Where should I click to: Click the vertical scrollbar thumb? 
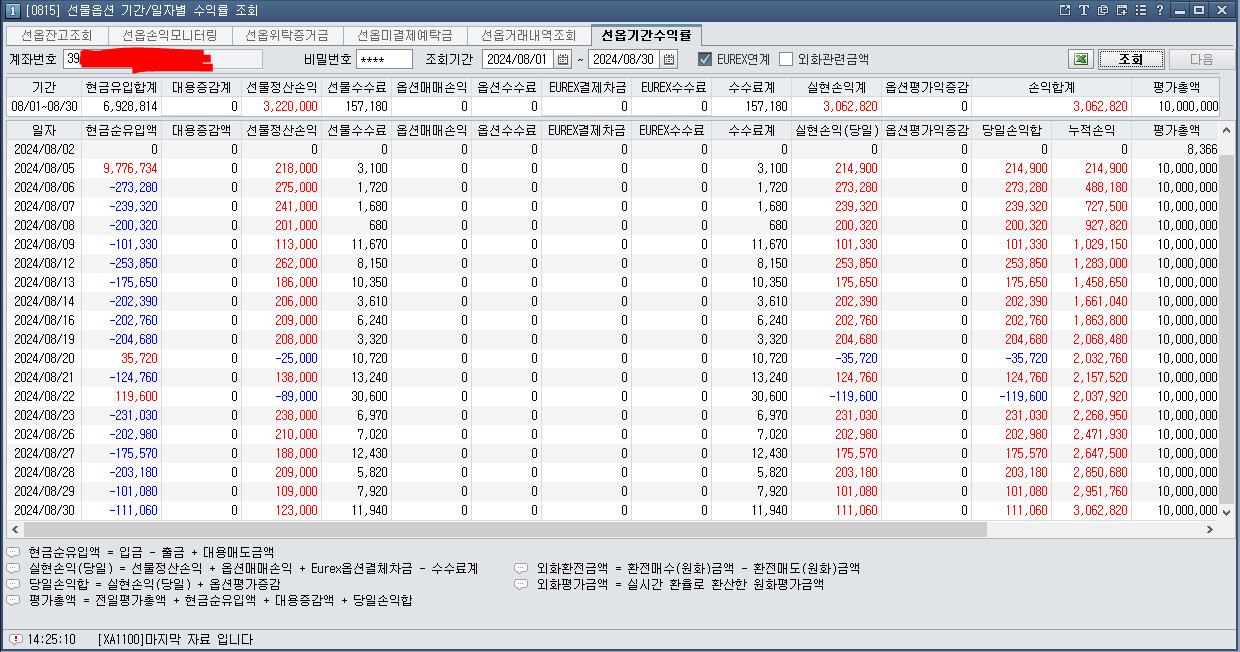click(1227, 327)
